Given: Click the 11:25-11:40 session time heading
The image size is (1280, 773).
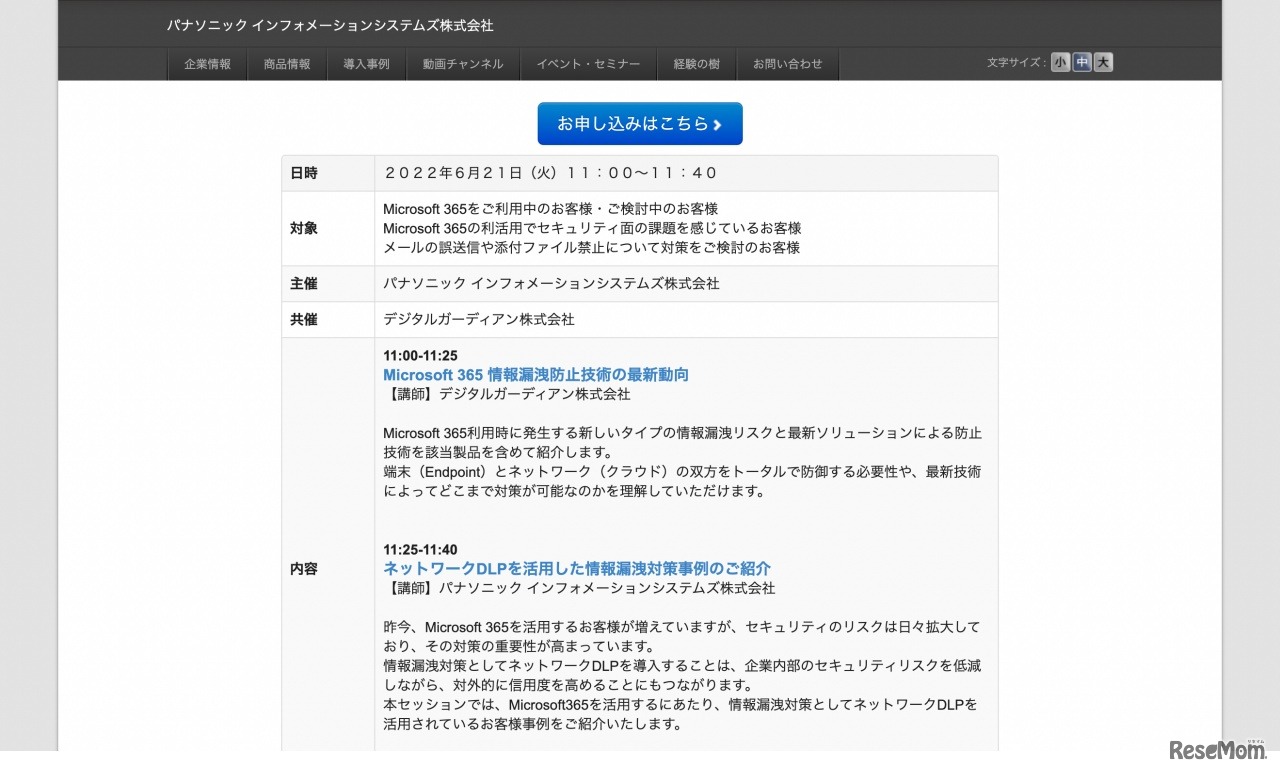Looking at the screenshot, I should coord(420,550).
